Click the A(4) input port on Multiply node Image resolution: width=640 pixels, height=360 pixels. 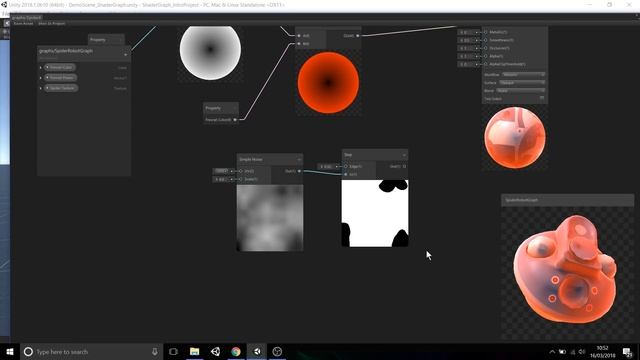pyautogui.click(x=299, y=36)
